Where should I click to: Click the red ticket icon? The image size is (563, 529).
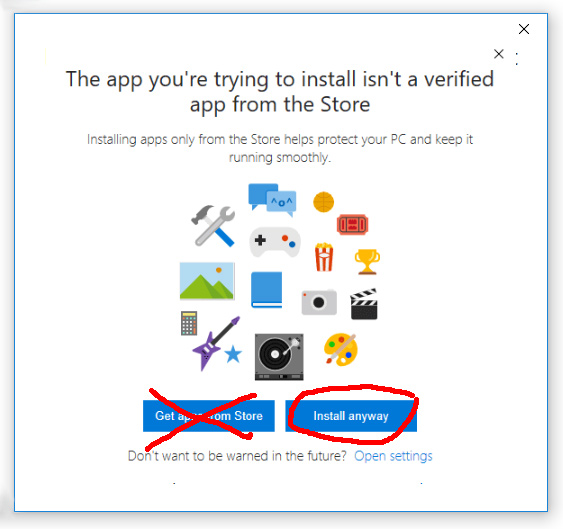click(353, 225)
